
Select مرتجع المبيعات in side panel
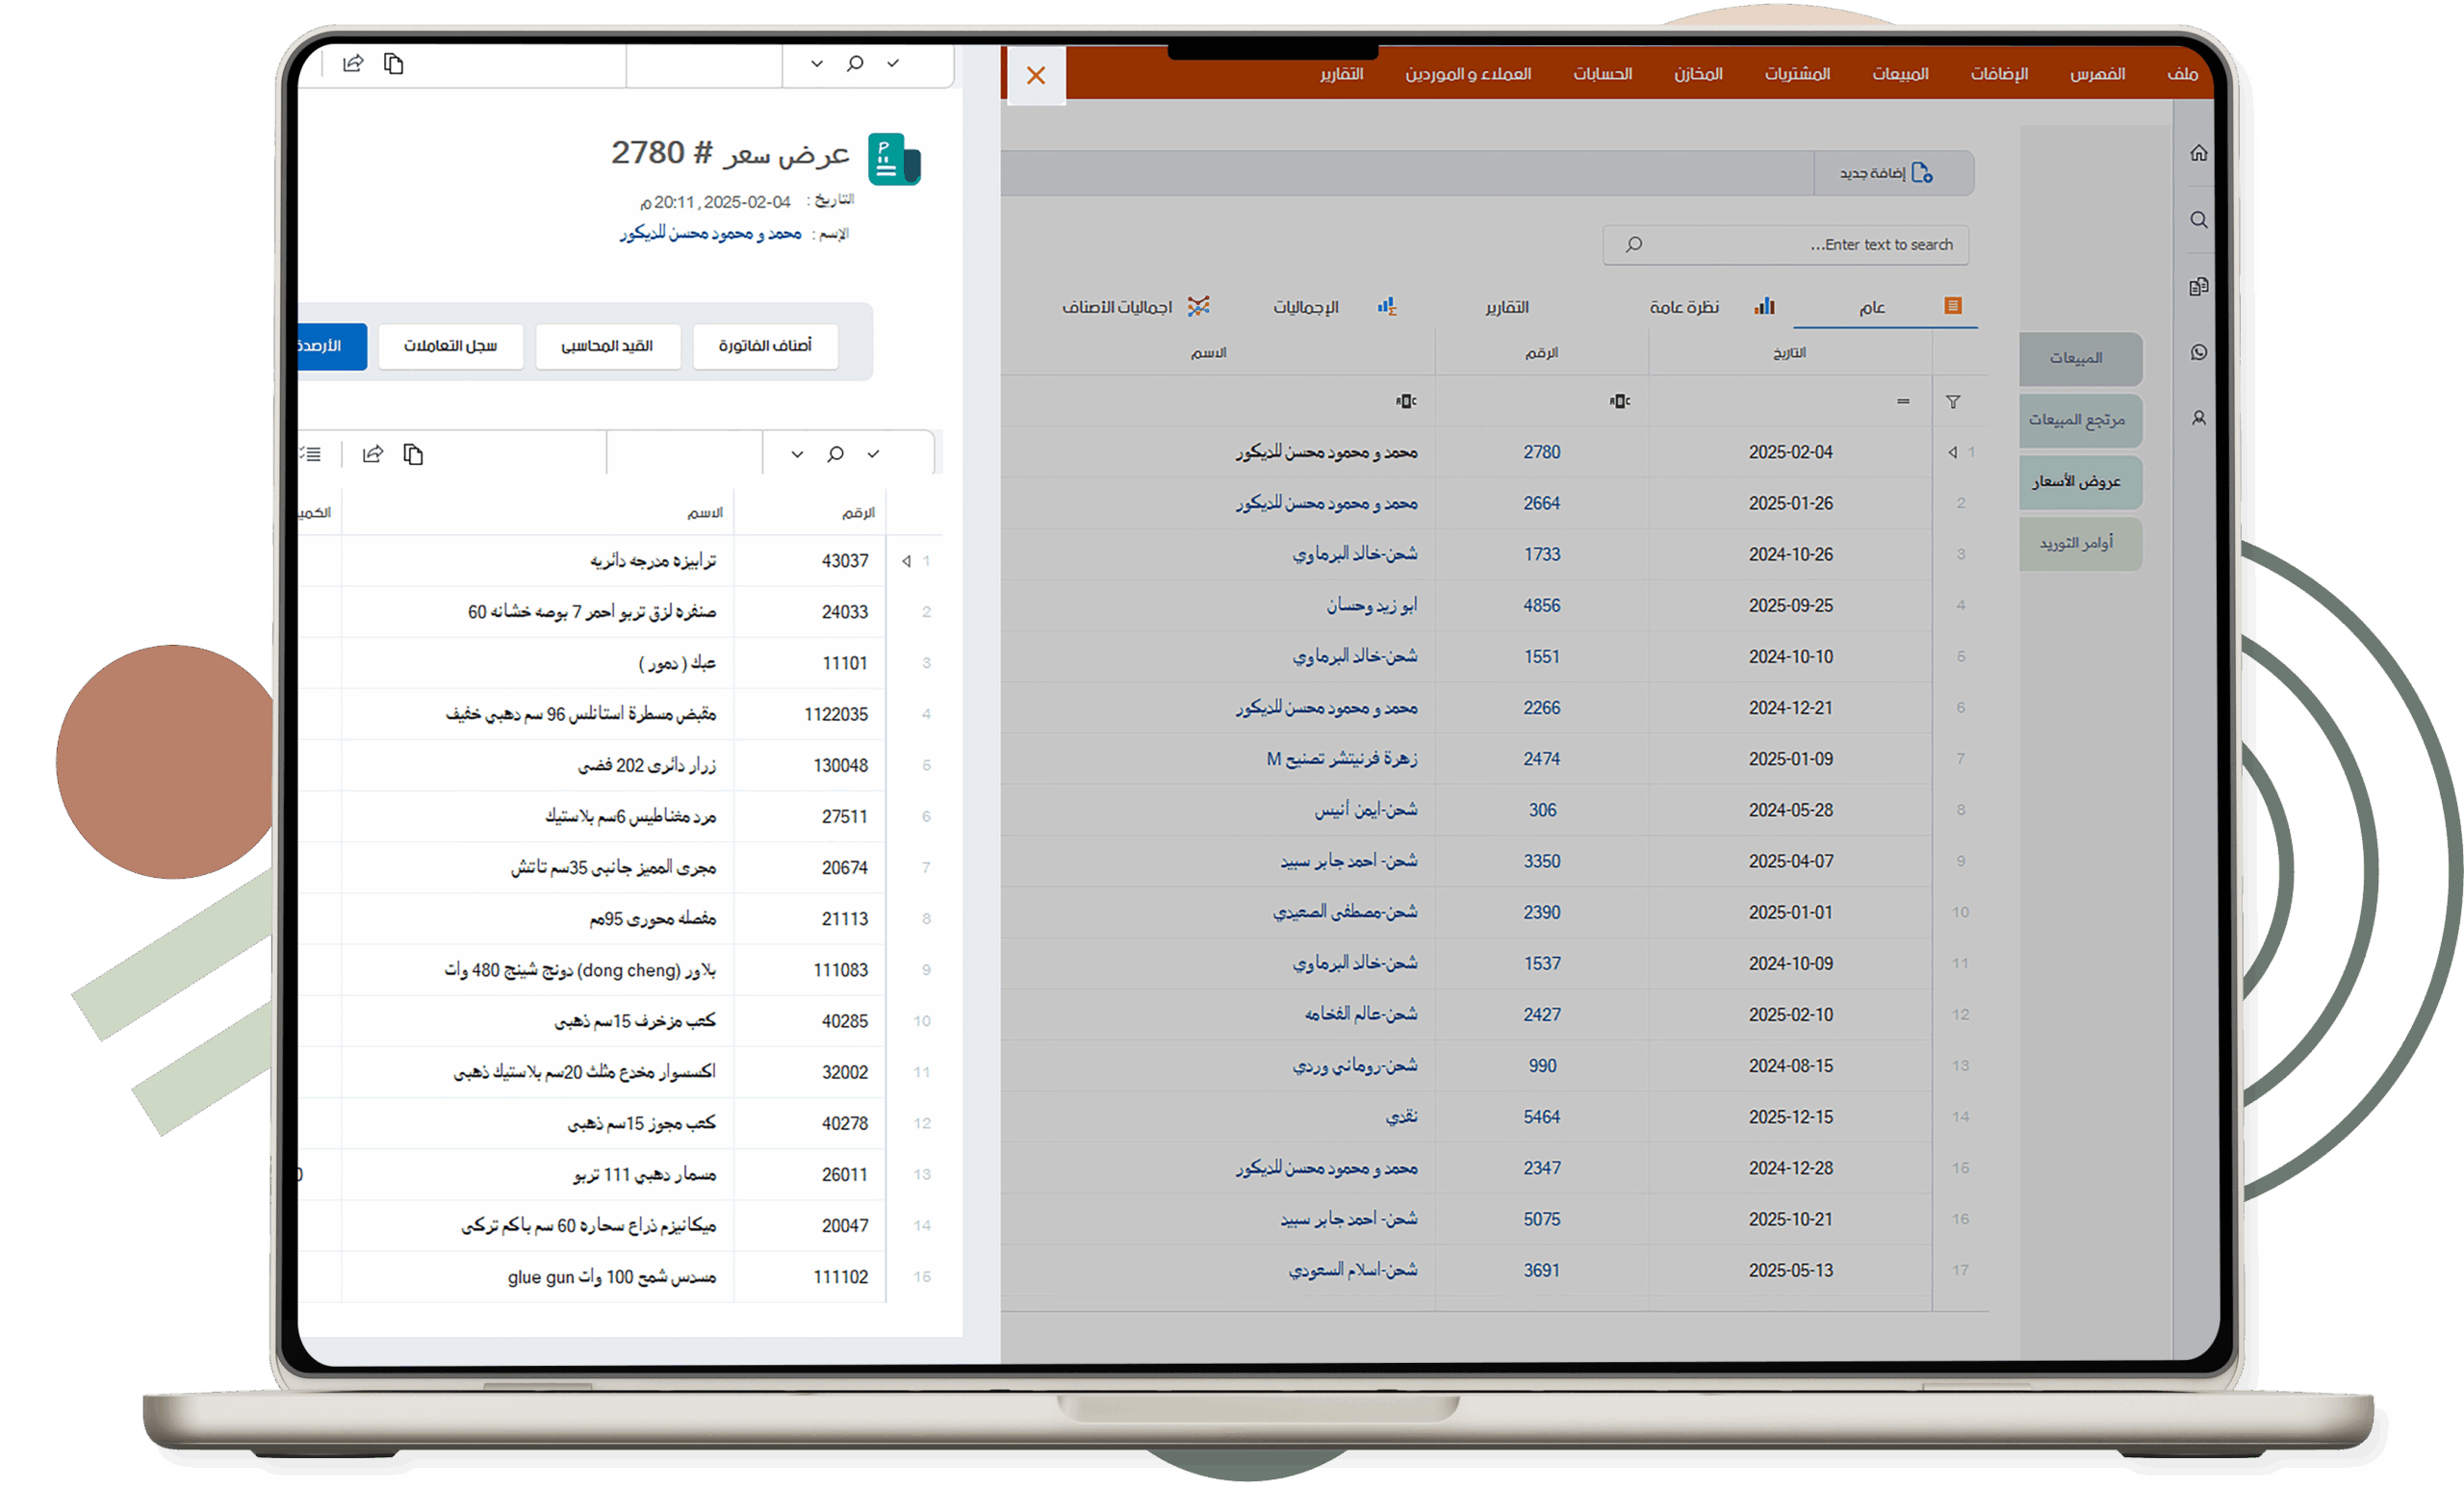2077,420
